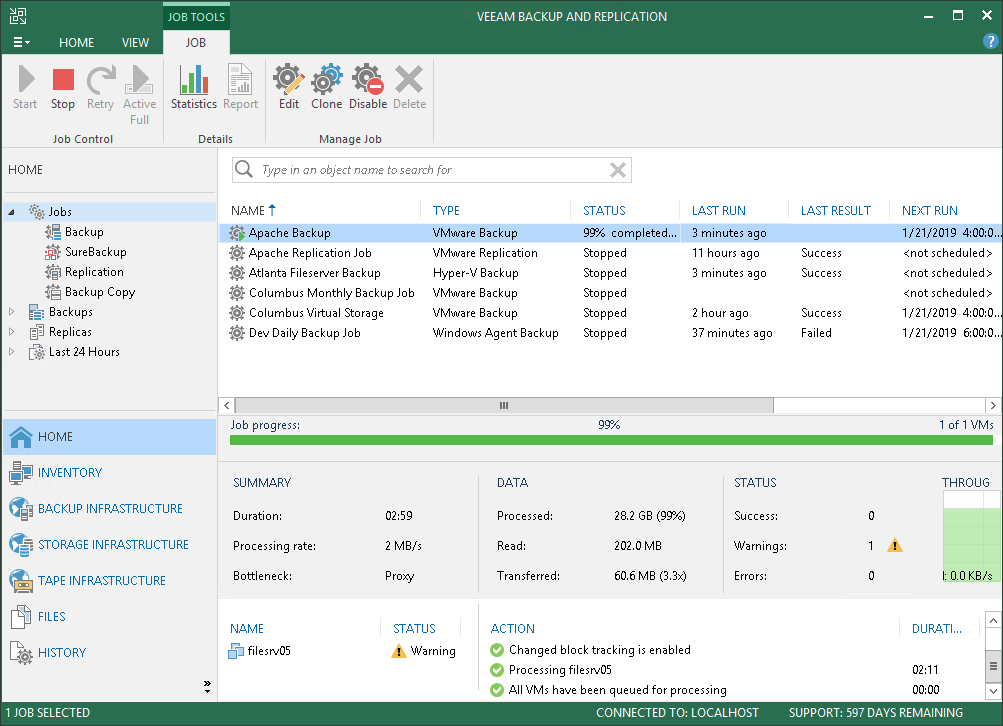Image resolution: width=1003 pixels, height=726 pixels.
Task: Go to Tape Infrastructure view
Action: (101, 581)
